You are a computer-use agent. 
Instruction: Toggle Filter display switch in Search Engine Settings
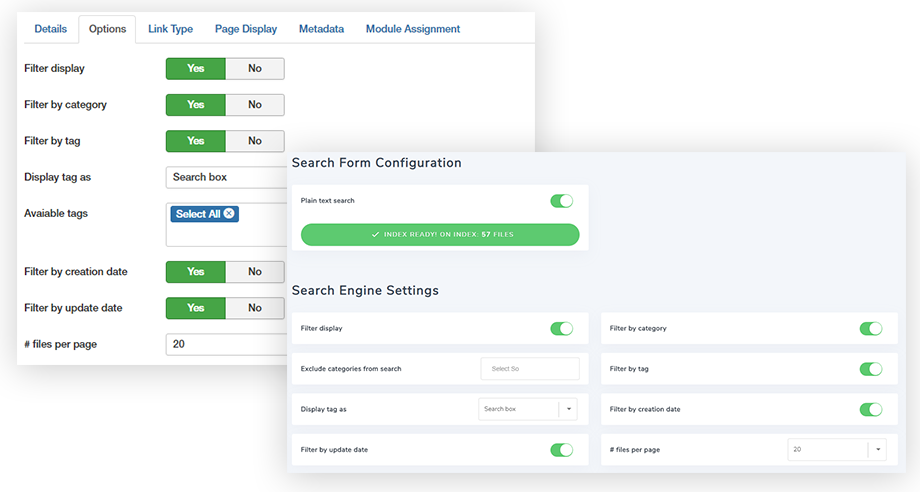point(562,328)
